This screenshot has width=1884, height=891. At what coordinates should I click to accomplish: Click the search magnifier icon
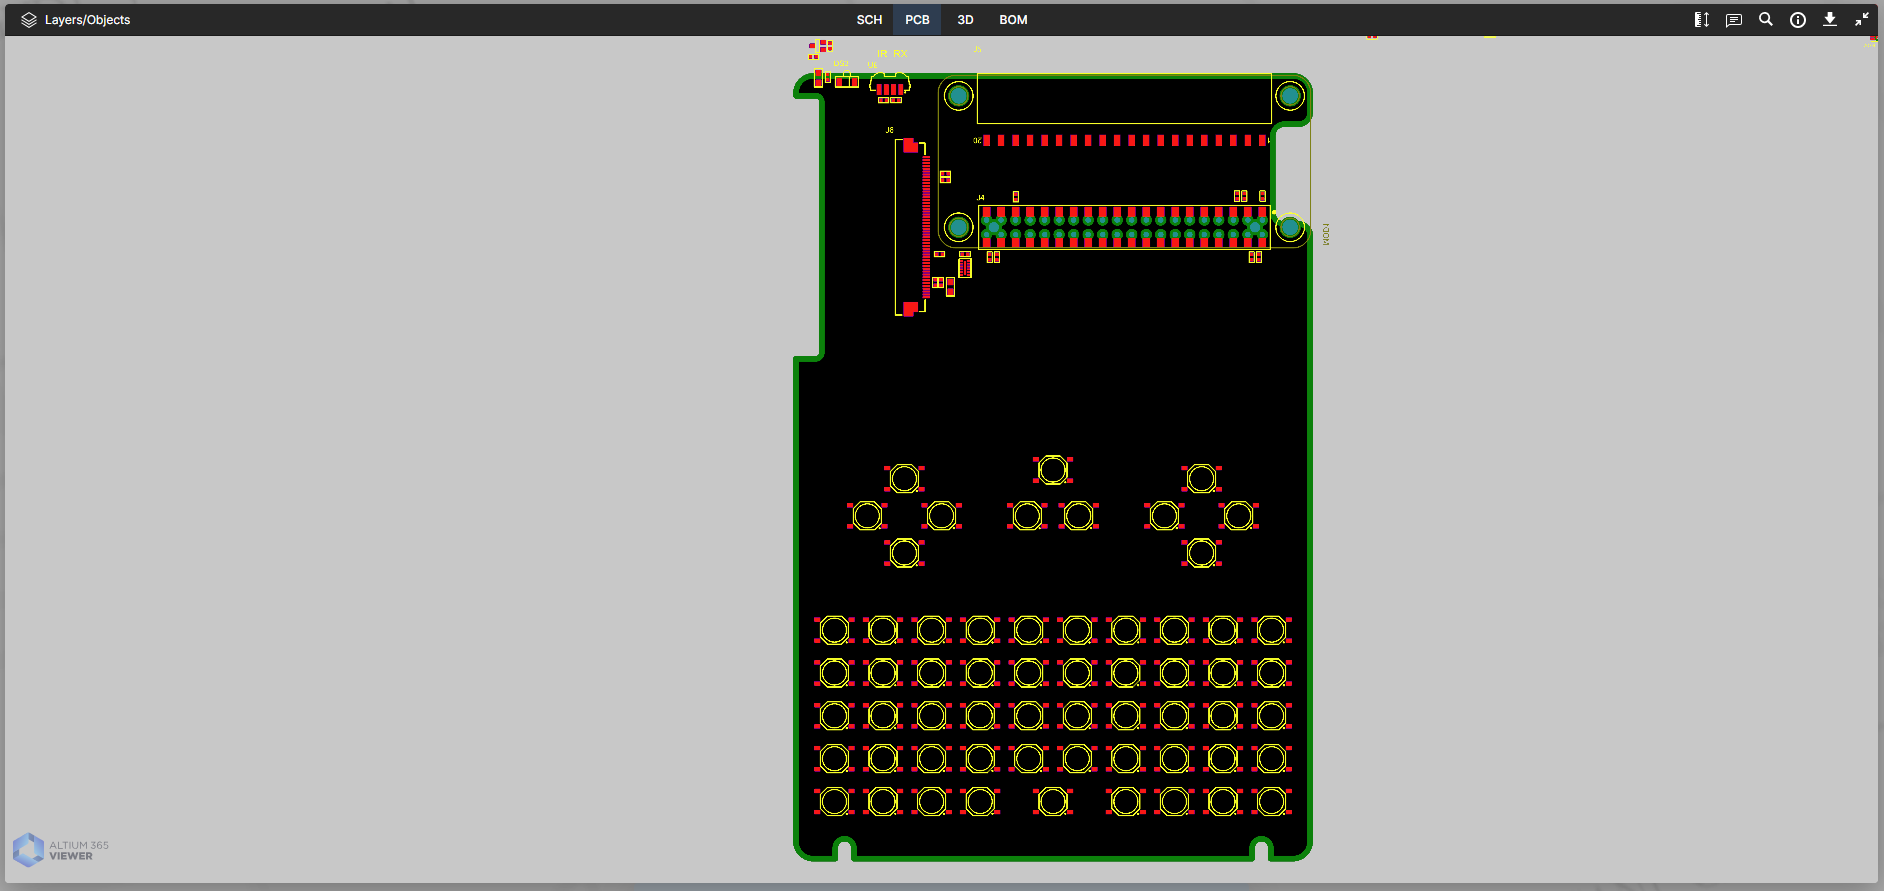coord(1766,20)
